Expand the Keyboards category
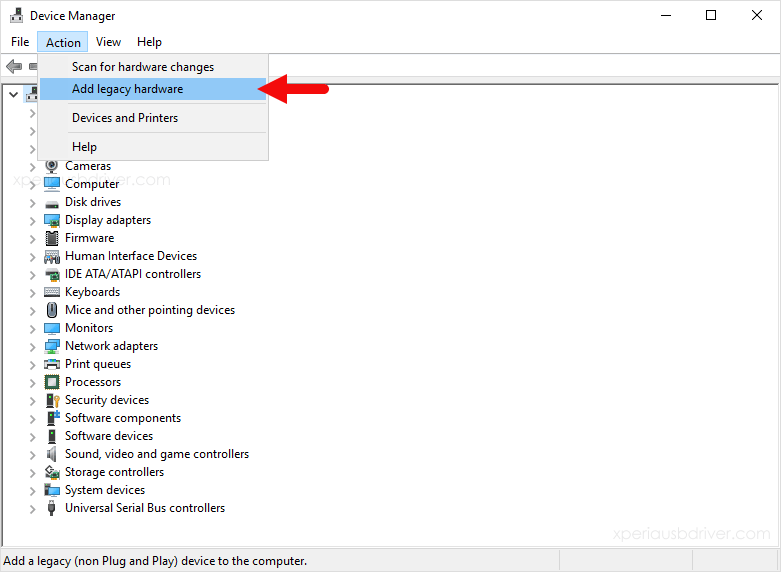Screen dimensions: 781x572 32,292
